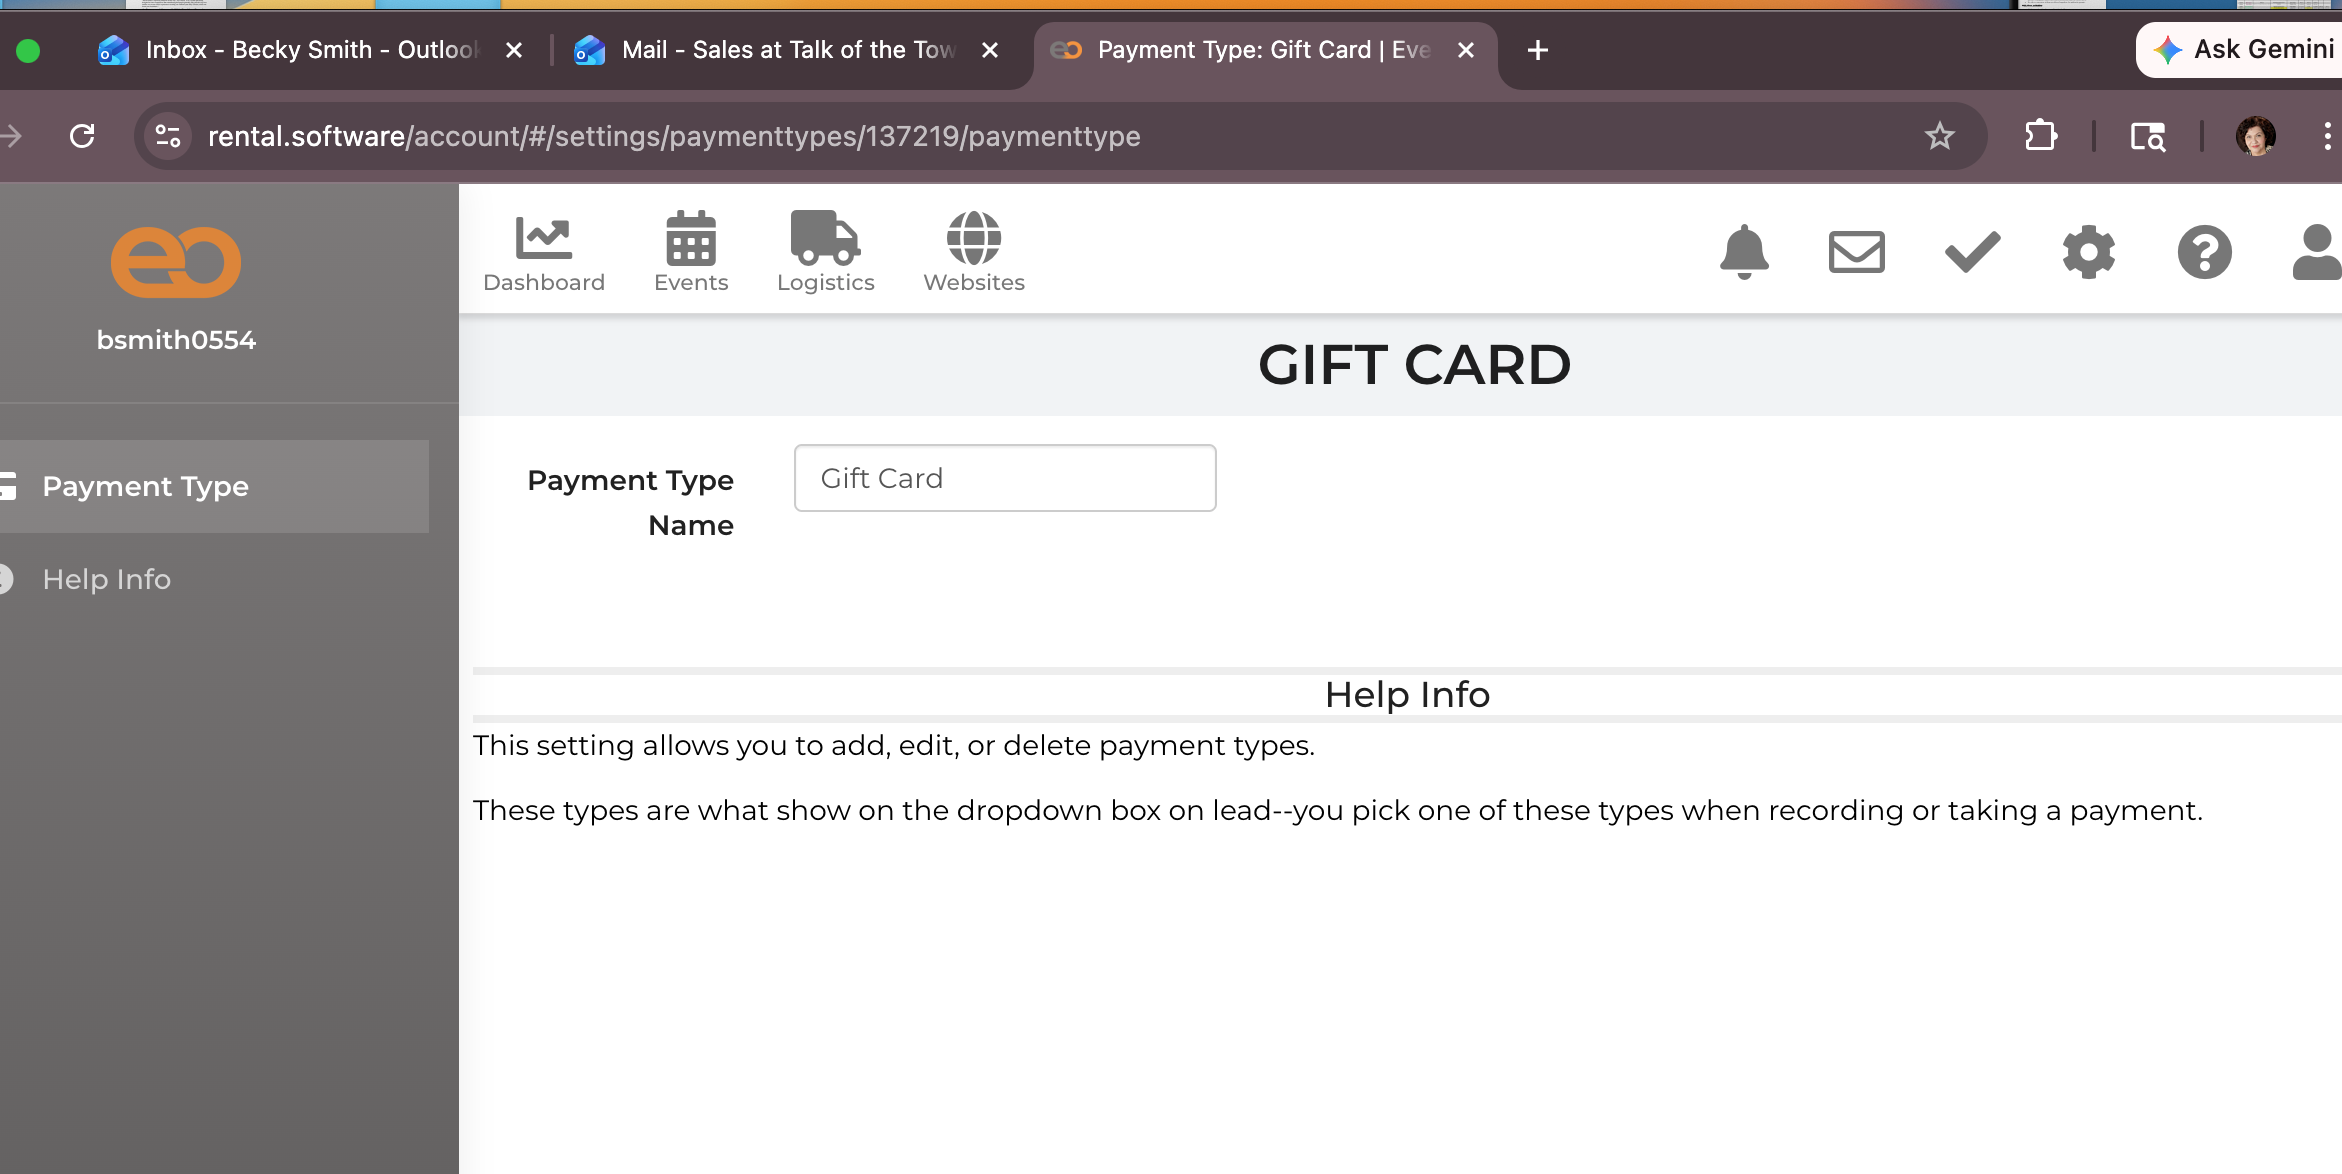Open the messages envelope icon
The width and height of the screenshot is (2342, 1174).
point(1856,251)
